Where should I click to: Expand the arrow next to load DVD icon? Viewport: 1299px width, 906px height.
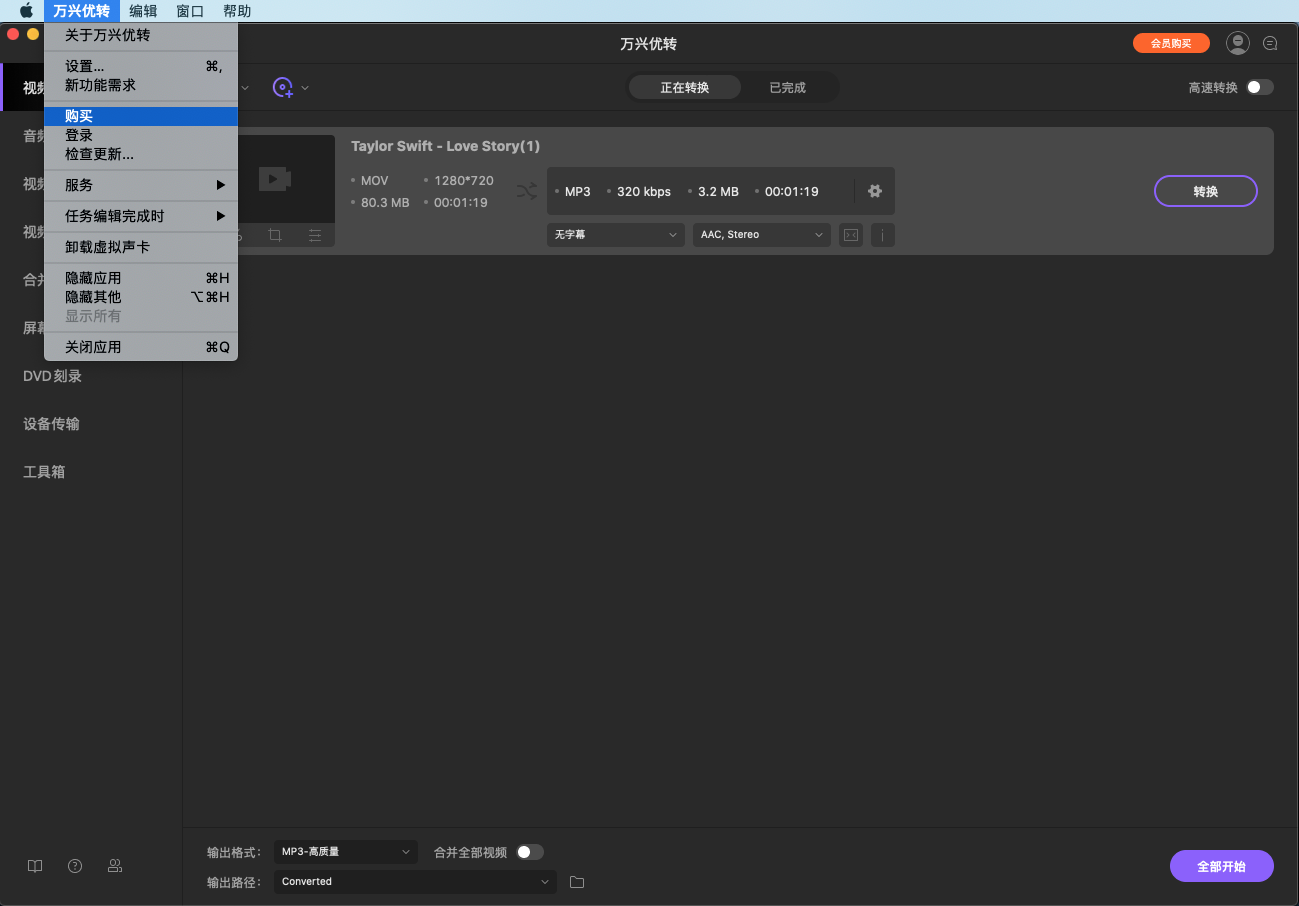305,88
